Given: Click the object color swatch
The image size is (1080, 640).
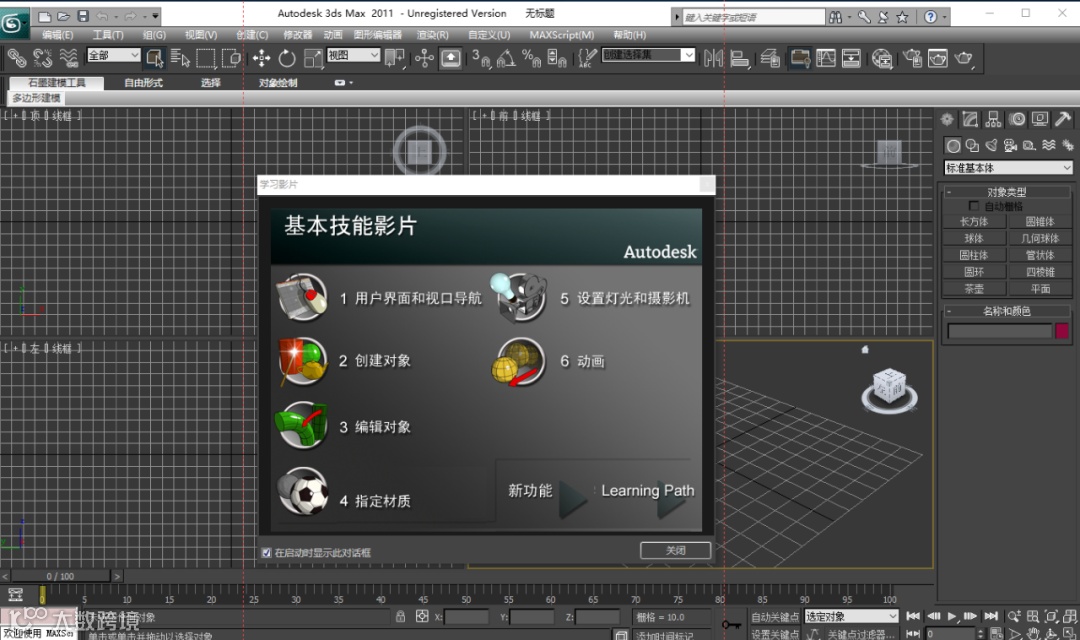Looking at the screenshot, I should point(1061,331).
